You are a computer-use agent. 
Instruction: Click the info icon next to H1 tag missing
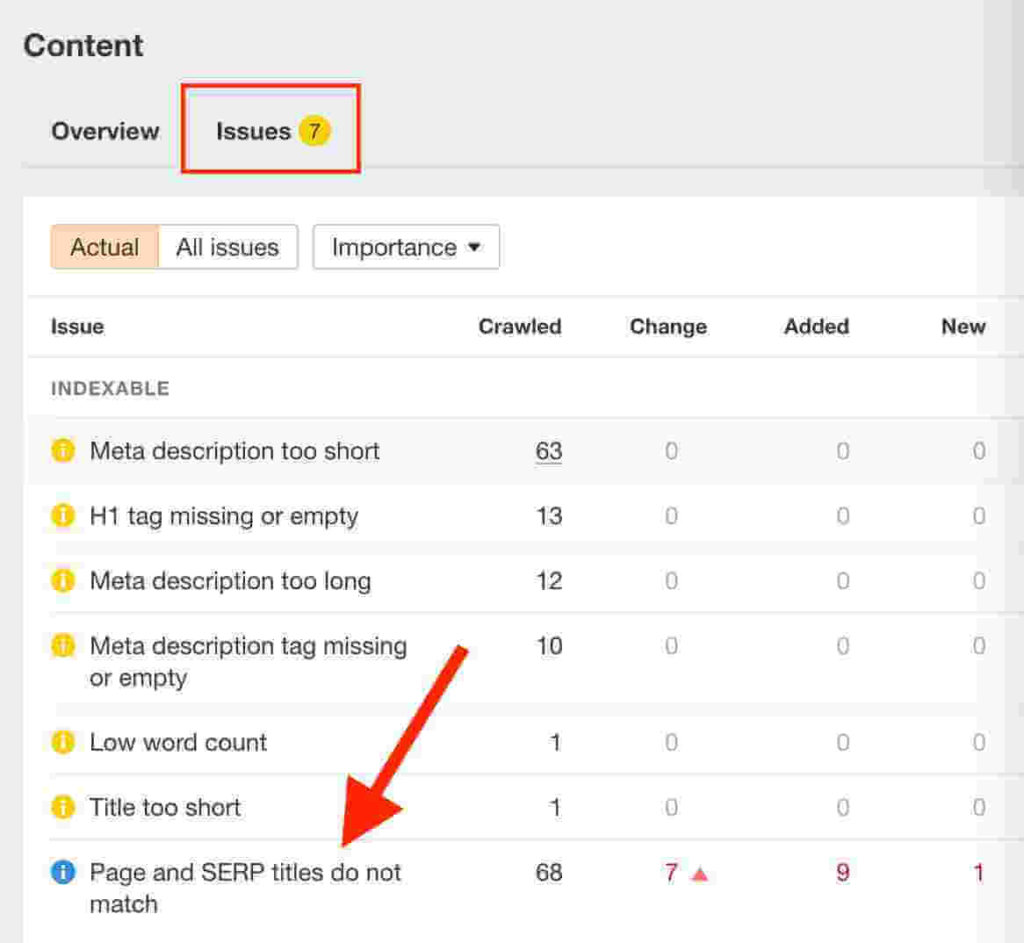pyautogui.click(x=61, y=516)
